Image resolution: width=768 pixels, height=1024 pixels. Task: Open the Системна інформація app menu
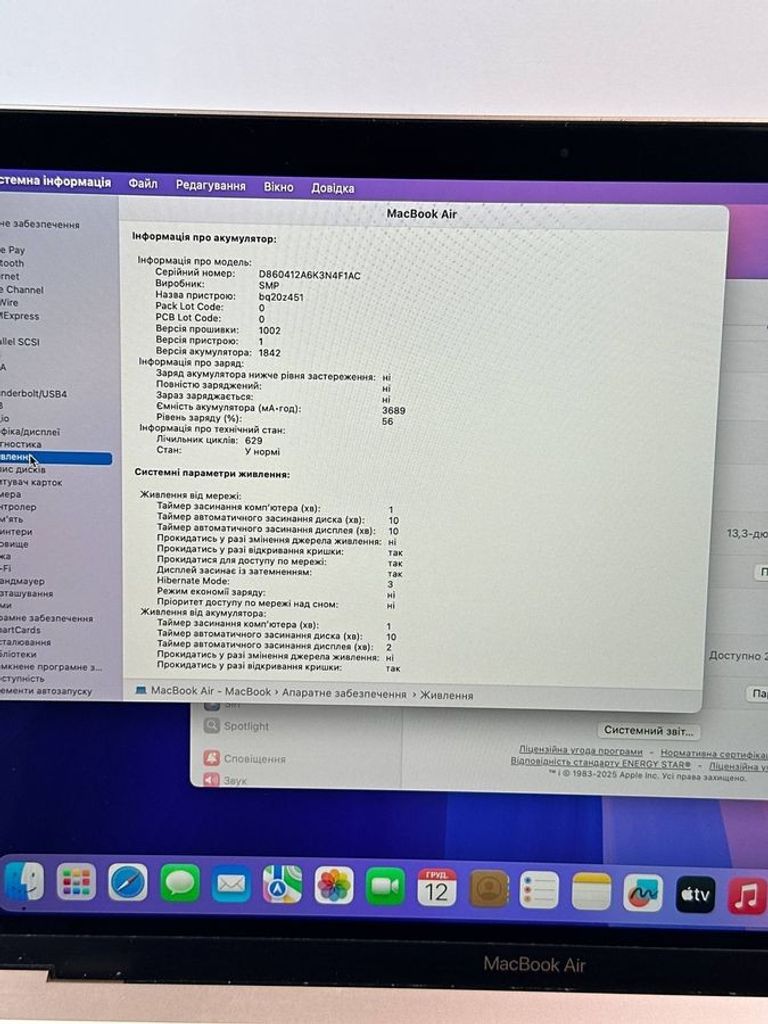click(x=56, y=182)
